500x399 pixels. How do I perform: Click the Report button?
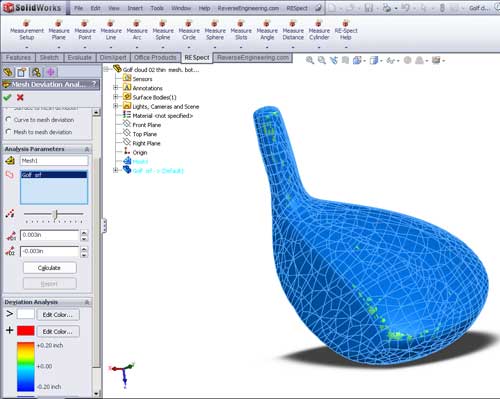tap(49, 284)
